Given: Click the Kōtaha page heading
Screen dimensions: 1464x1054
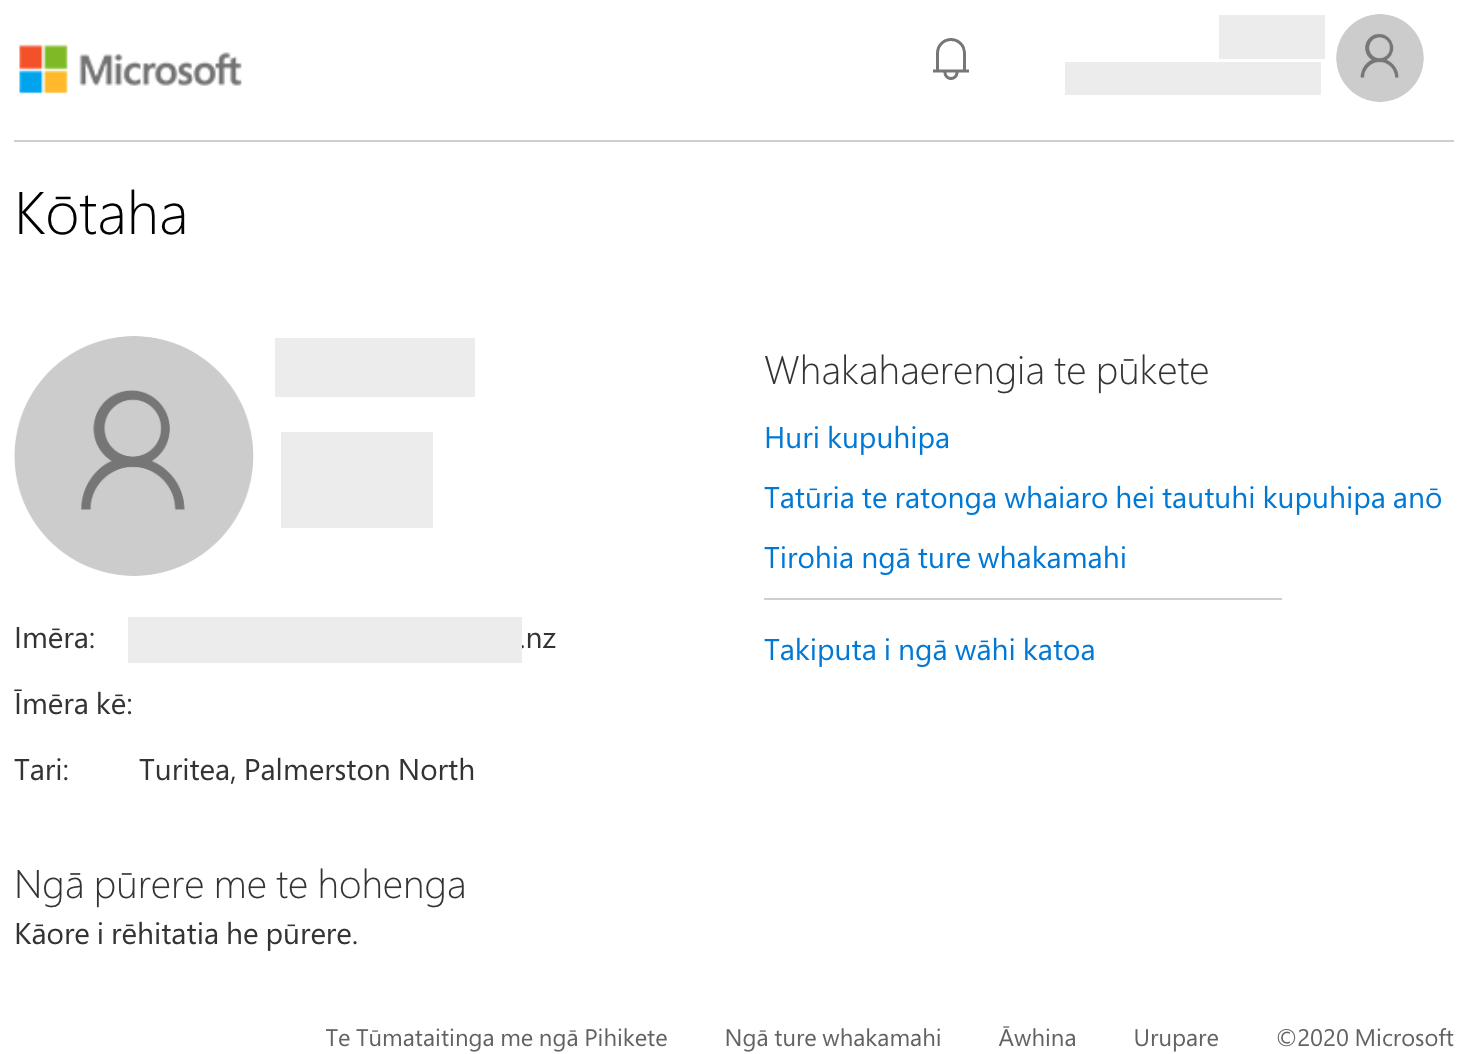Looking at the screenshot, I should (x=101, y=214).
